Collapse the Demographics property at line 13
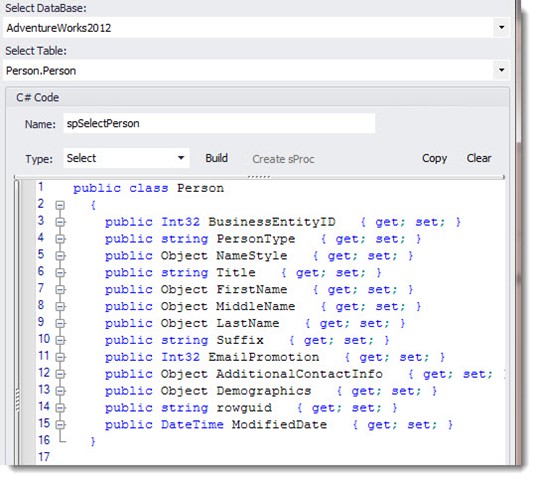This screenshot has width=536, height=480. point(60,391)
